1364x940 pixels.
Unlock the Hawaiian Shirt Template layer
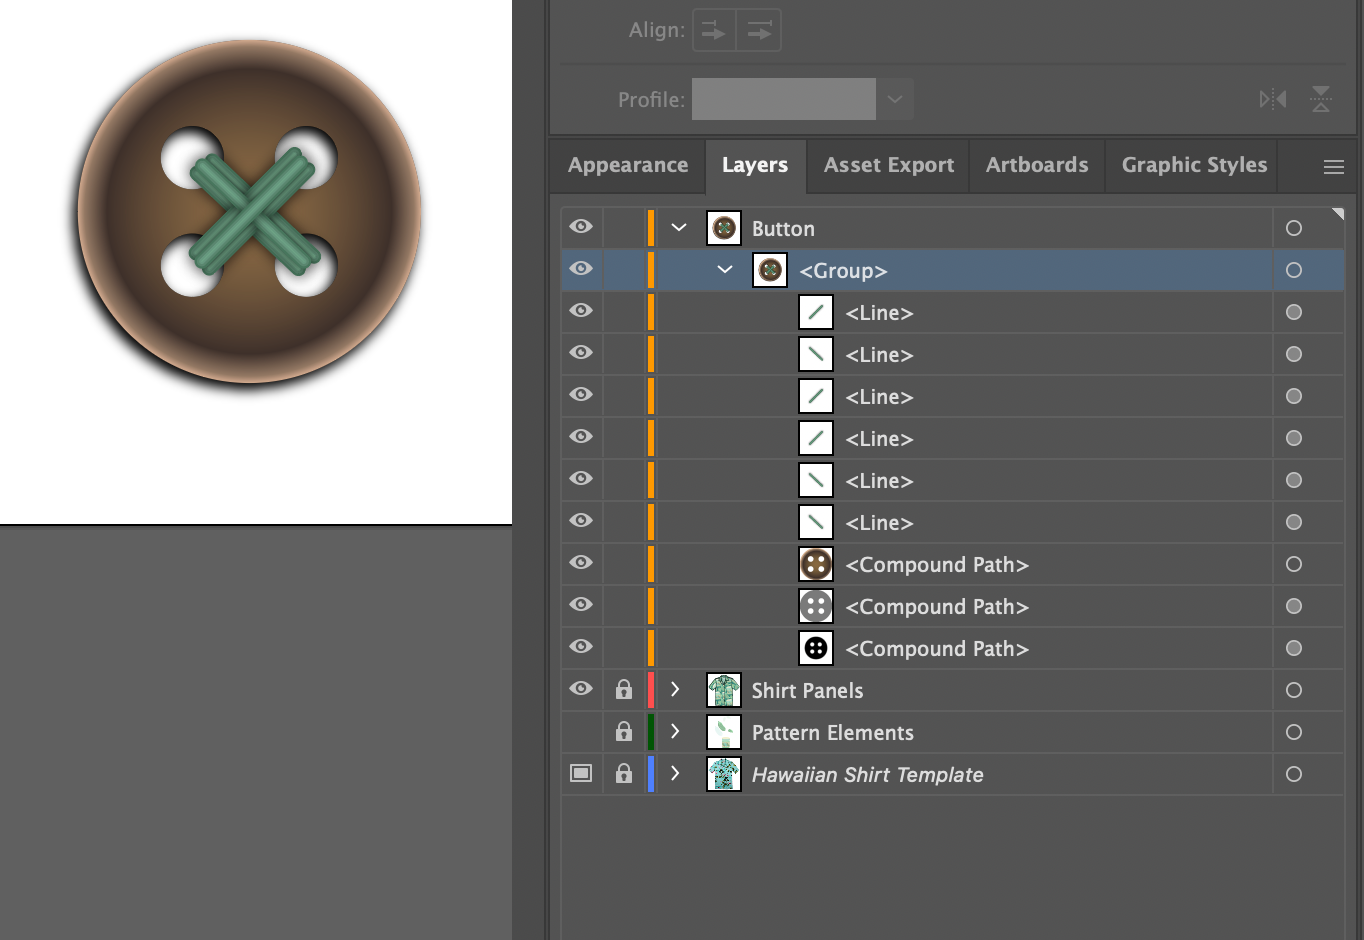(x=623, y=773)
